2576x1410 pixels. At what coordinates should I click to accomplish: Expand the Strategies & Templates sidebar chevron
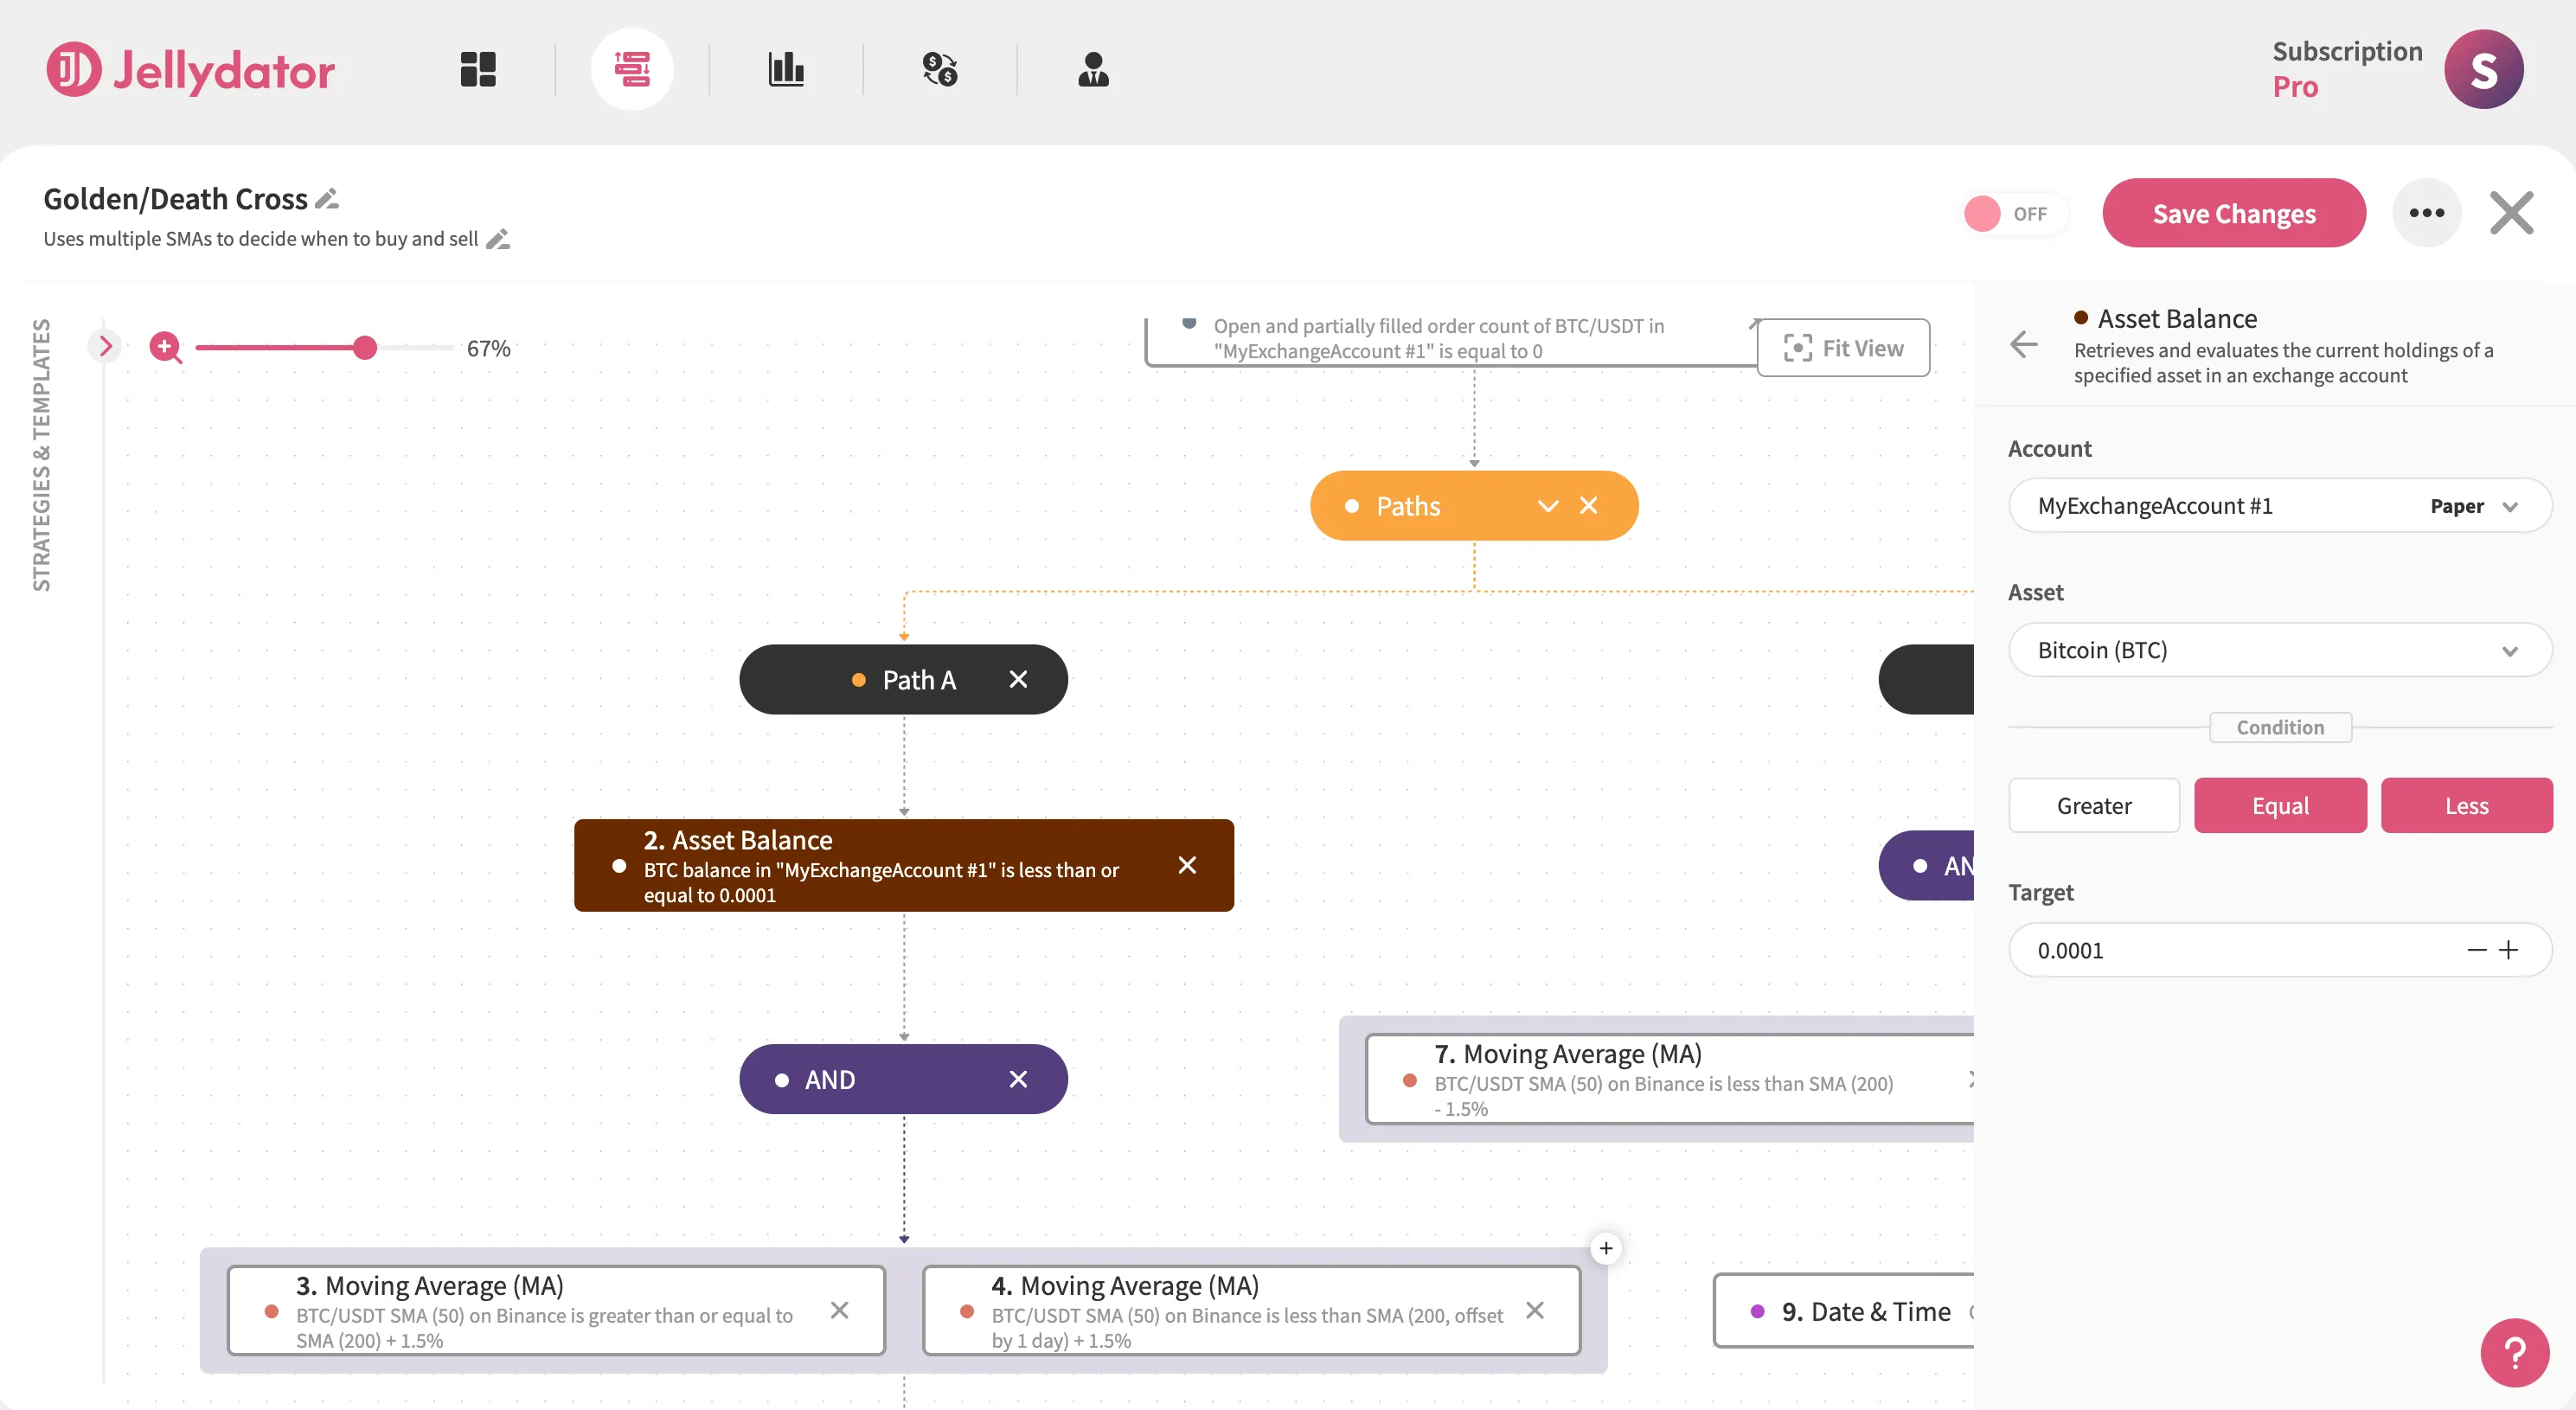click(x=105, y=346)
